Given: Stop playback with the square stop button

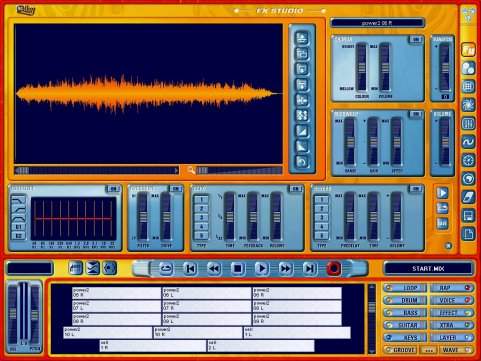Looking at the screenshot, I should pyautogui.click(x=238, y=268).
